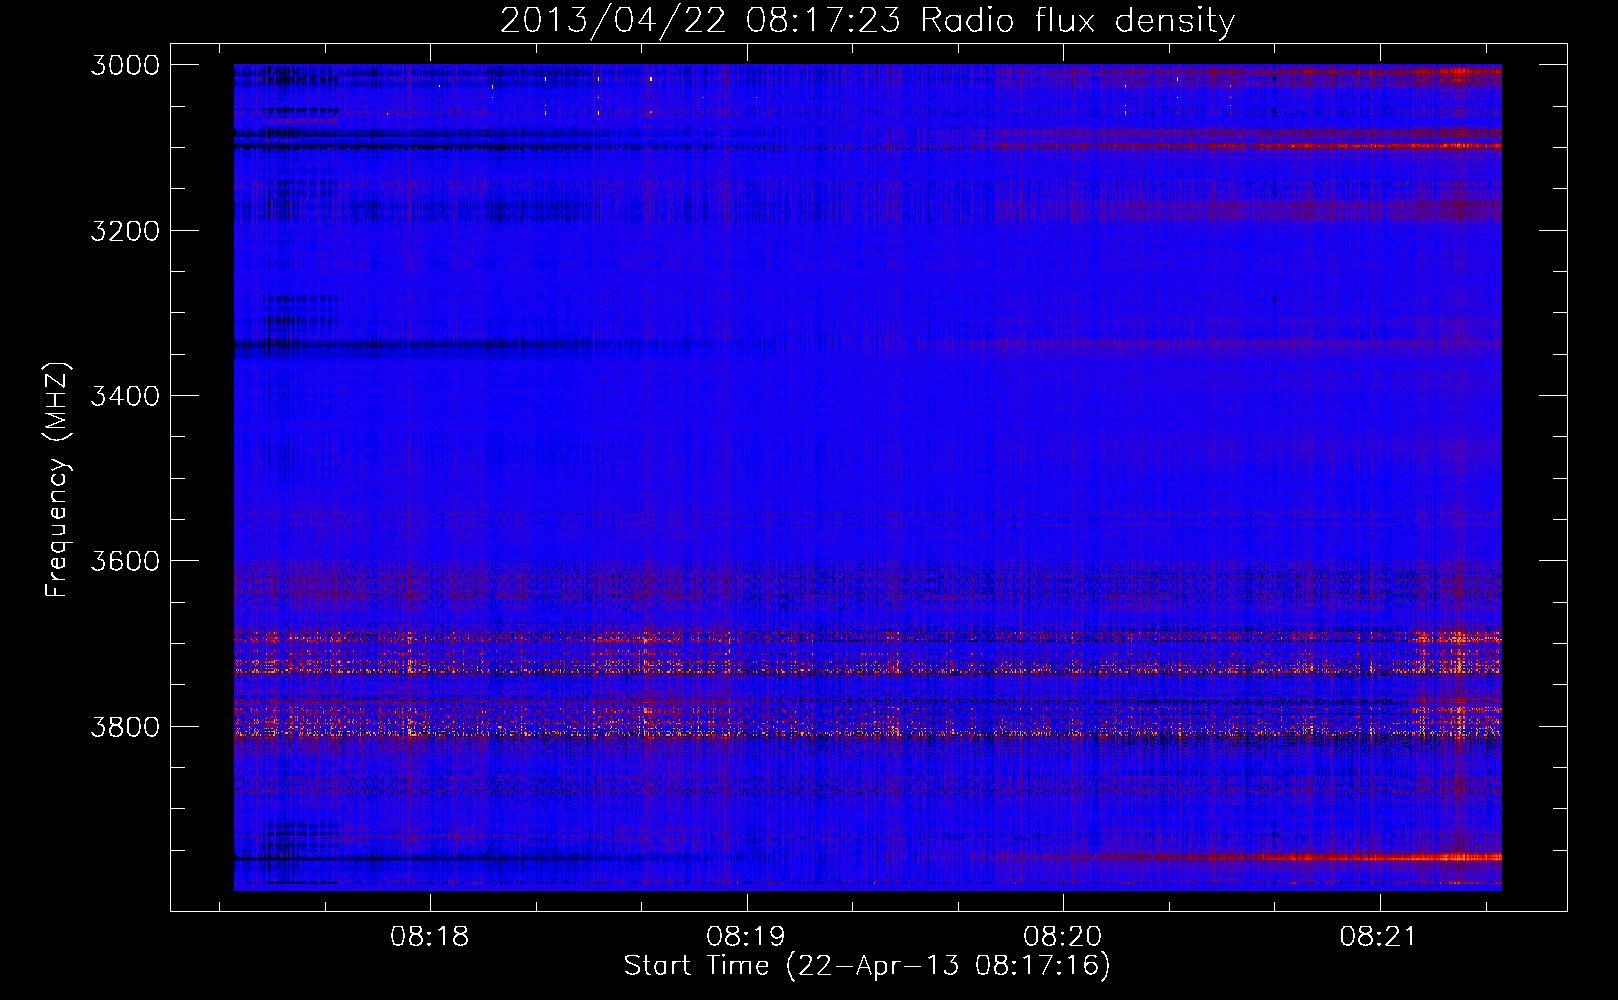Click the '08:20' time axis label

1063,937
